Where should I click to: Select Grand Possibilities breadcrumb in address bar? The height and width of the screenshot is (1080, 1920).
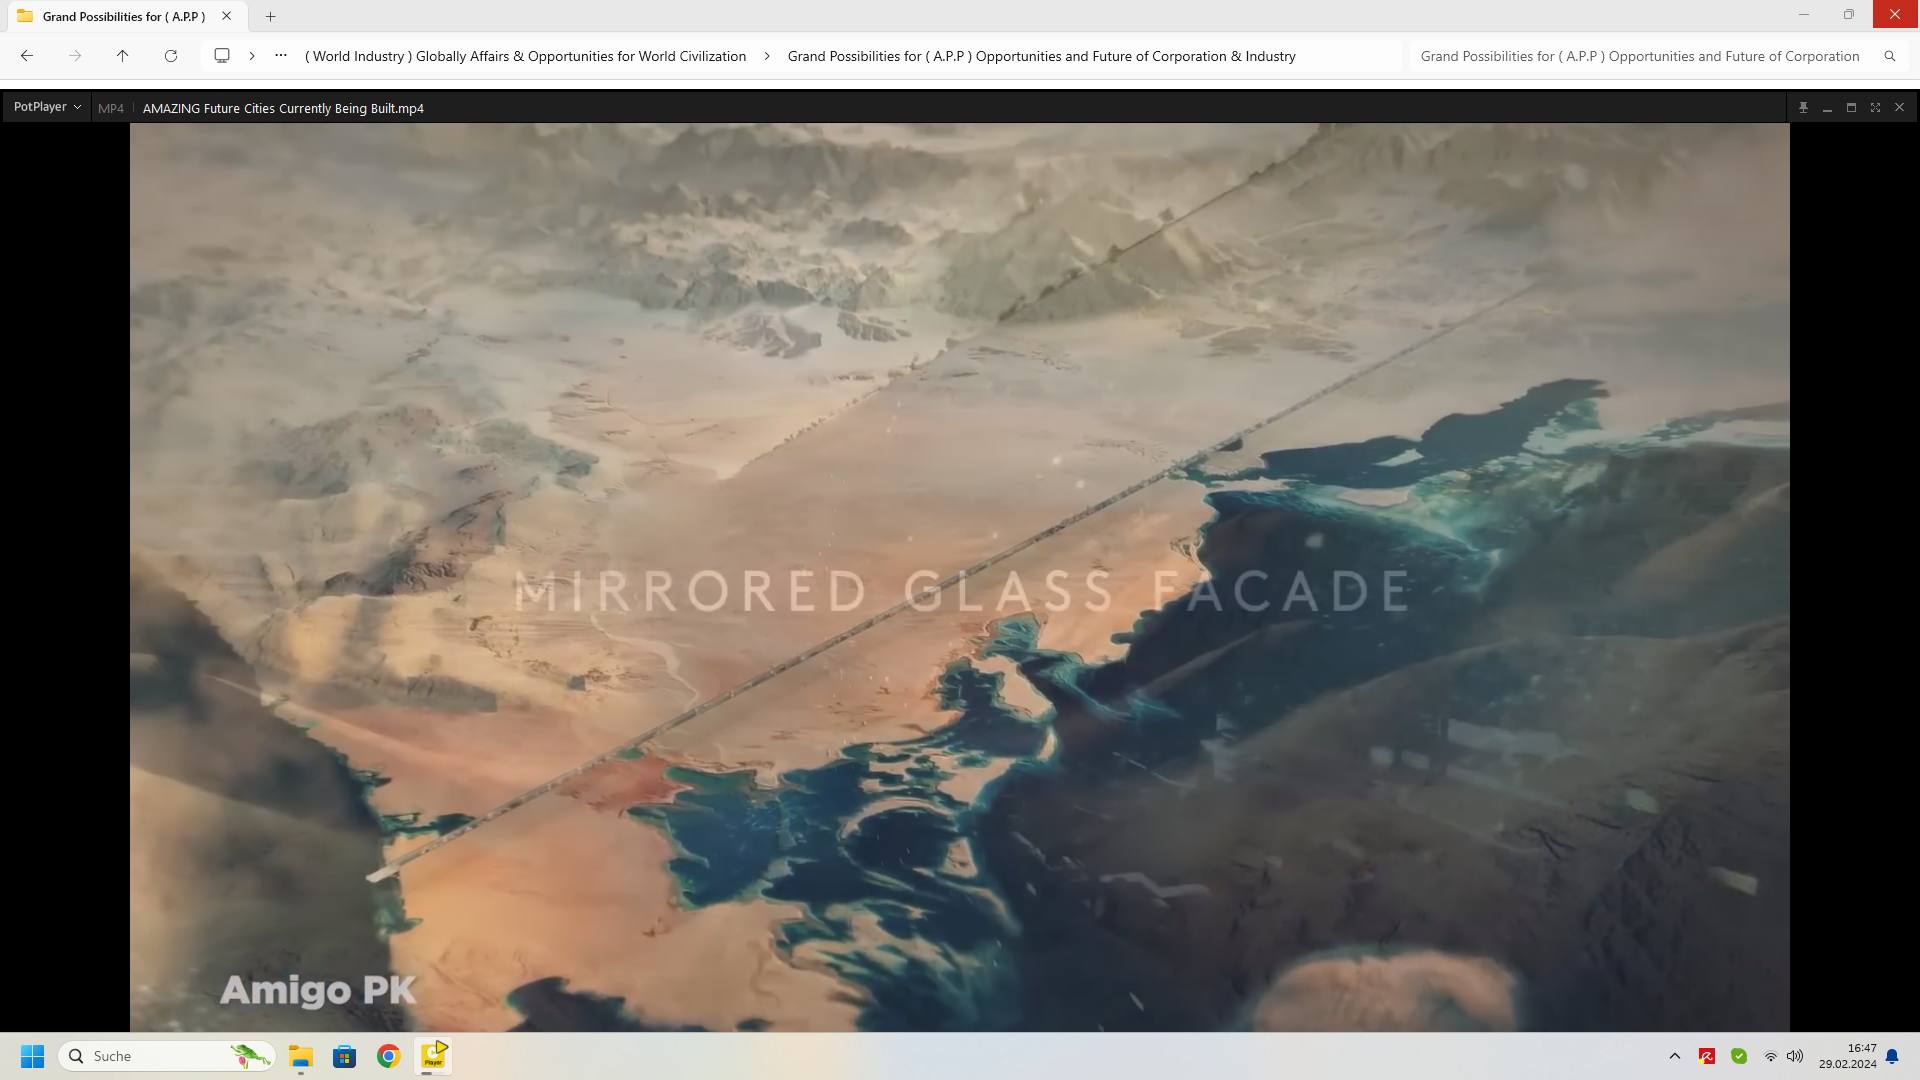pos(1041,56)
